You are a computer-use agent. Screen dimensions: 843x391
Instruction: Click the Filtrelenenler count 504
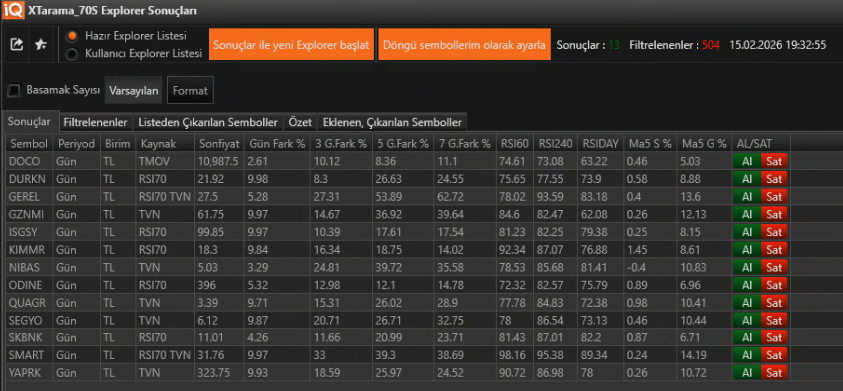click(710, 45)
